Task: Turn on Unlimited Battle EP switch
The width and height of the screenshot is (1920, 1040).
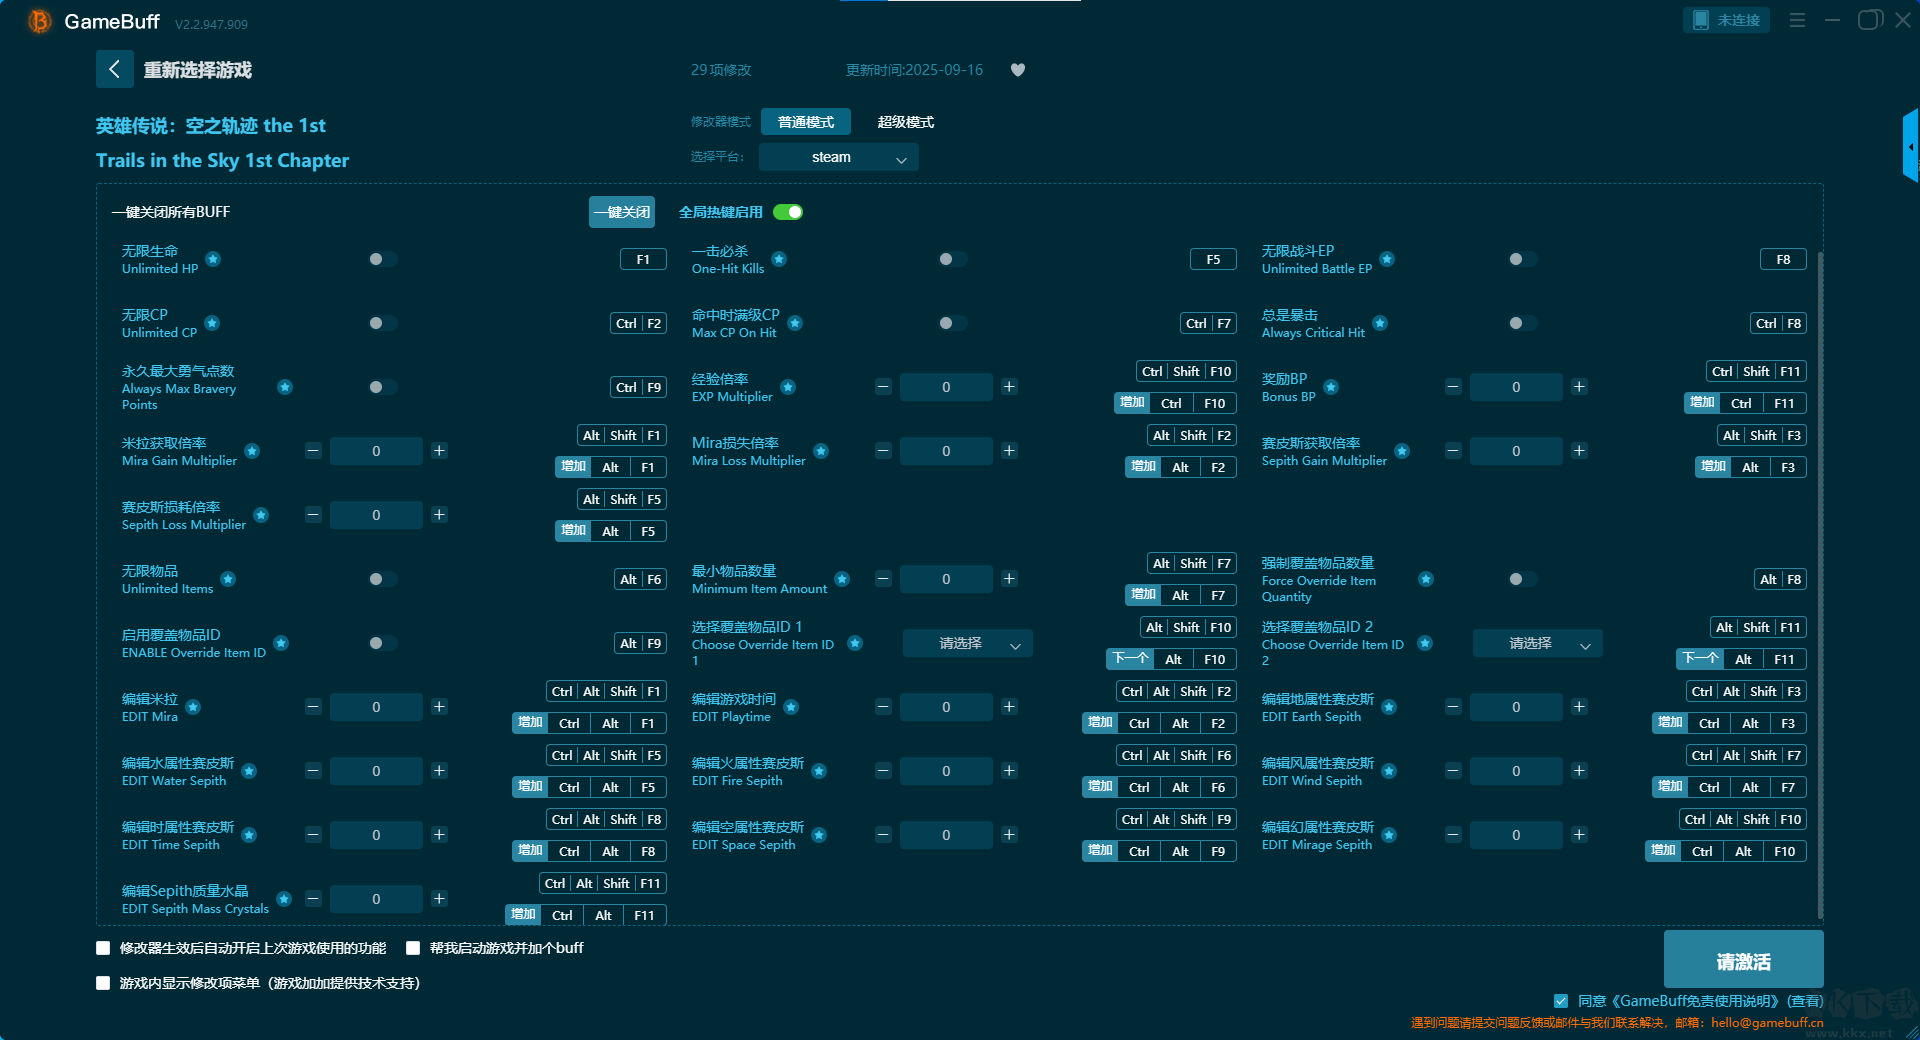Action: coord(1522,259)
